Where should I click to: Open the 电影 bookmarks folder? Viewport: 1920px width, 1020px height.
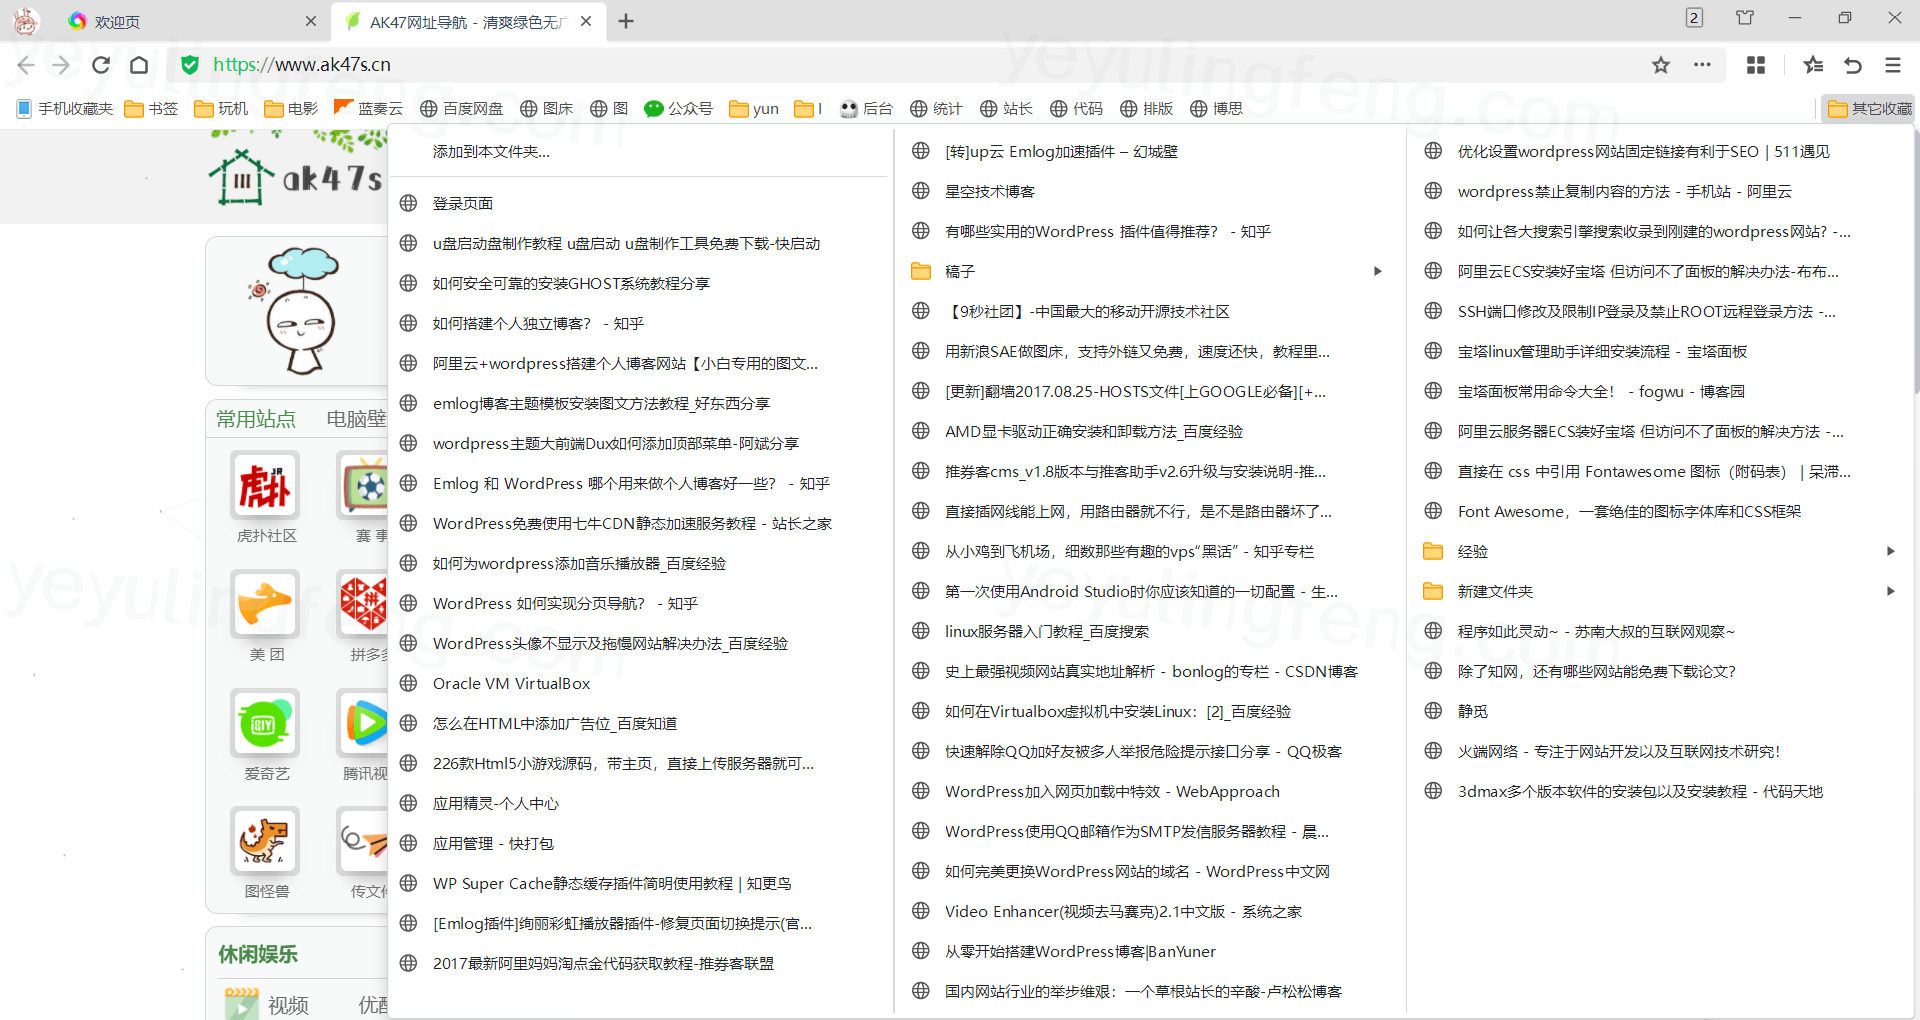point(291,108)
